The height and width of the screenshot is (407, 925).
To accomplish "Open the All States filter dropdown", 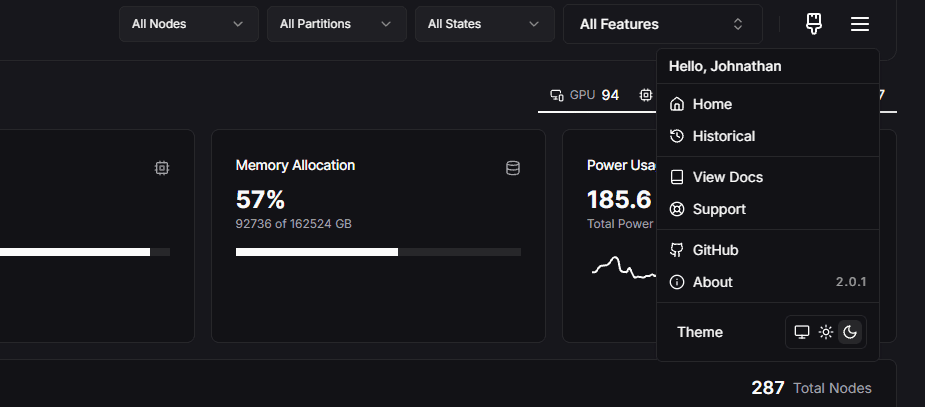I will click(484, 24).
